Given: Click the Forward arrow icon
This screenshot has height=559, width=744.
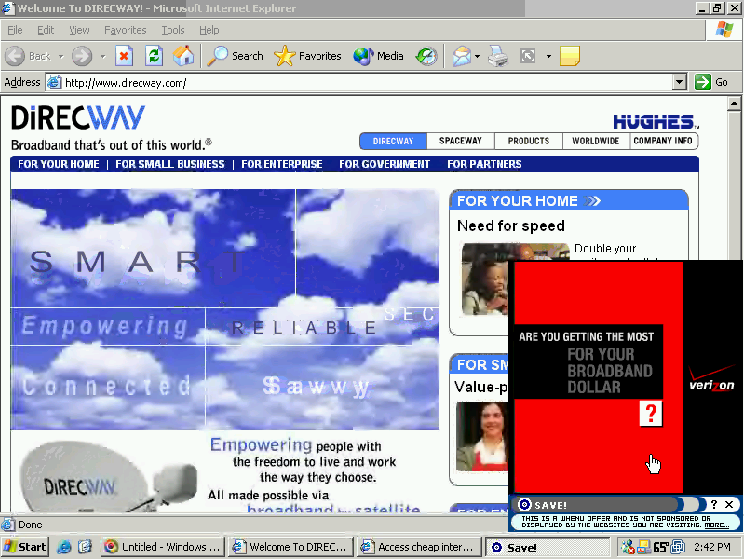Looking at the screenshot, I should click(x=82, y=56).
